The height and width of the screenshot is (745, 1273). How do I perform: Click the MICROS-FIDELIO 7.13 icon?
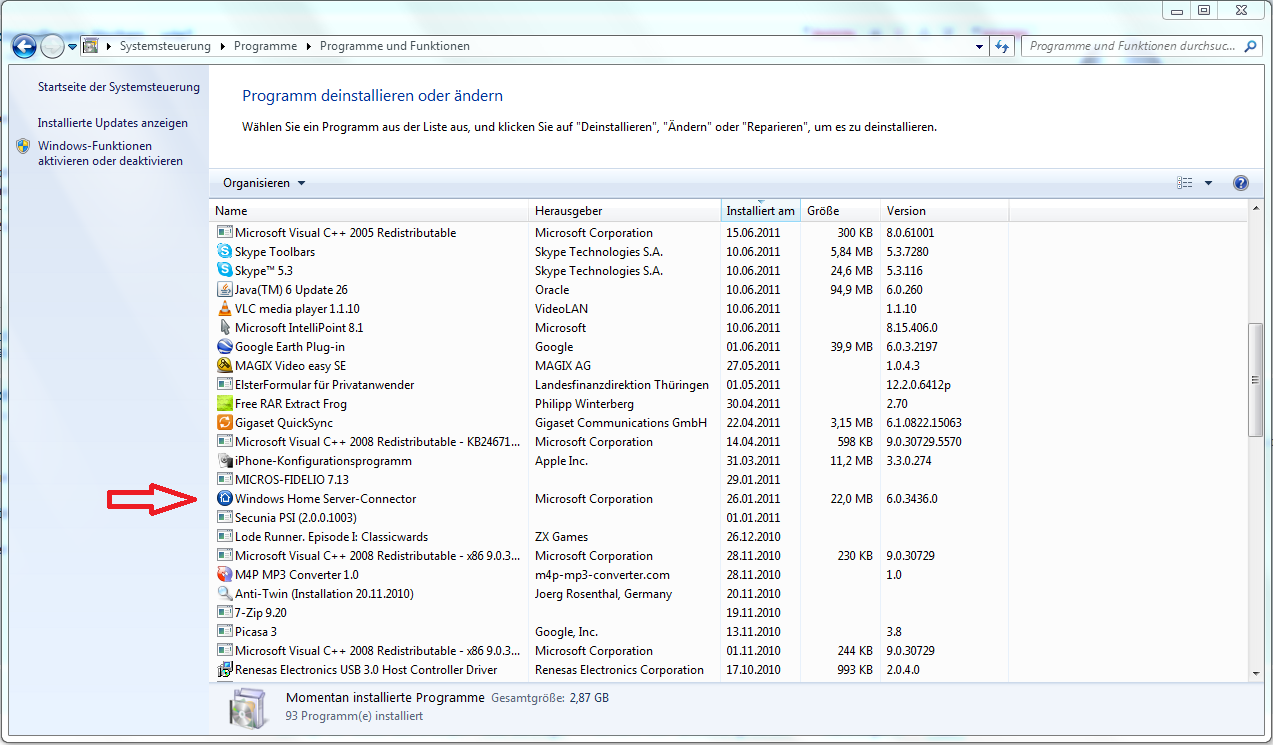[225, 480]
